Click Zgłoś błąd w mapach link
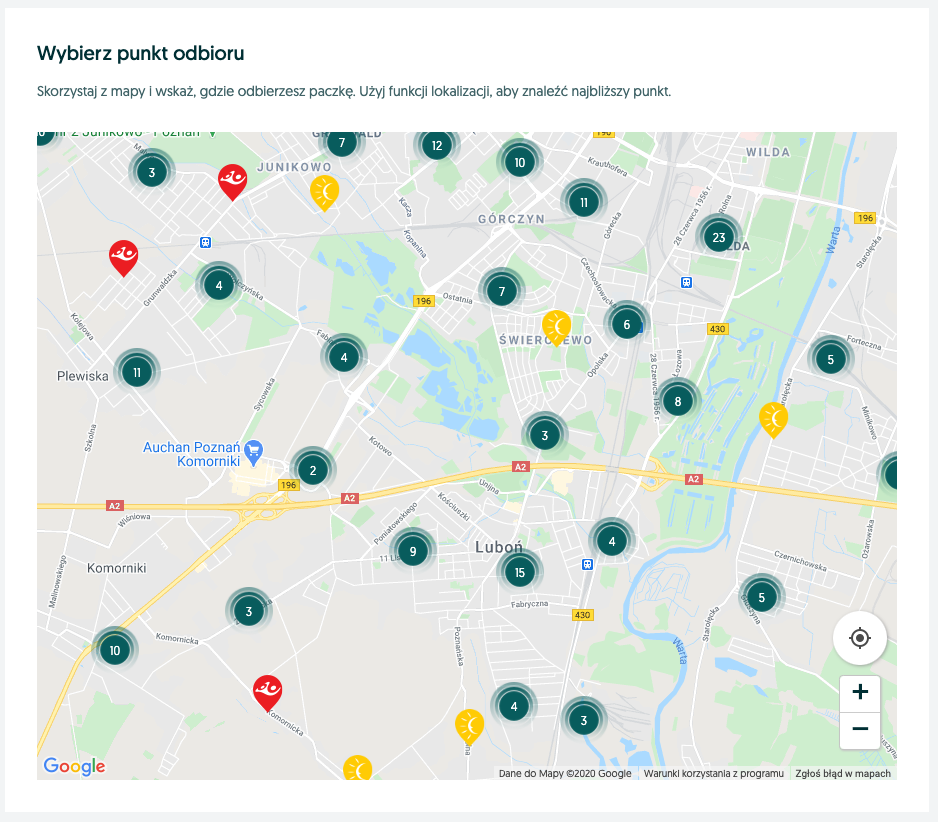The image size is (938, 822). click(842, 773)
